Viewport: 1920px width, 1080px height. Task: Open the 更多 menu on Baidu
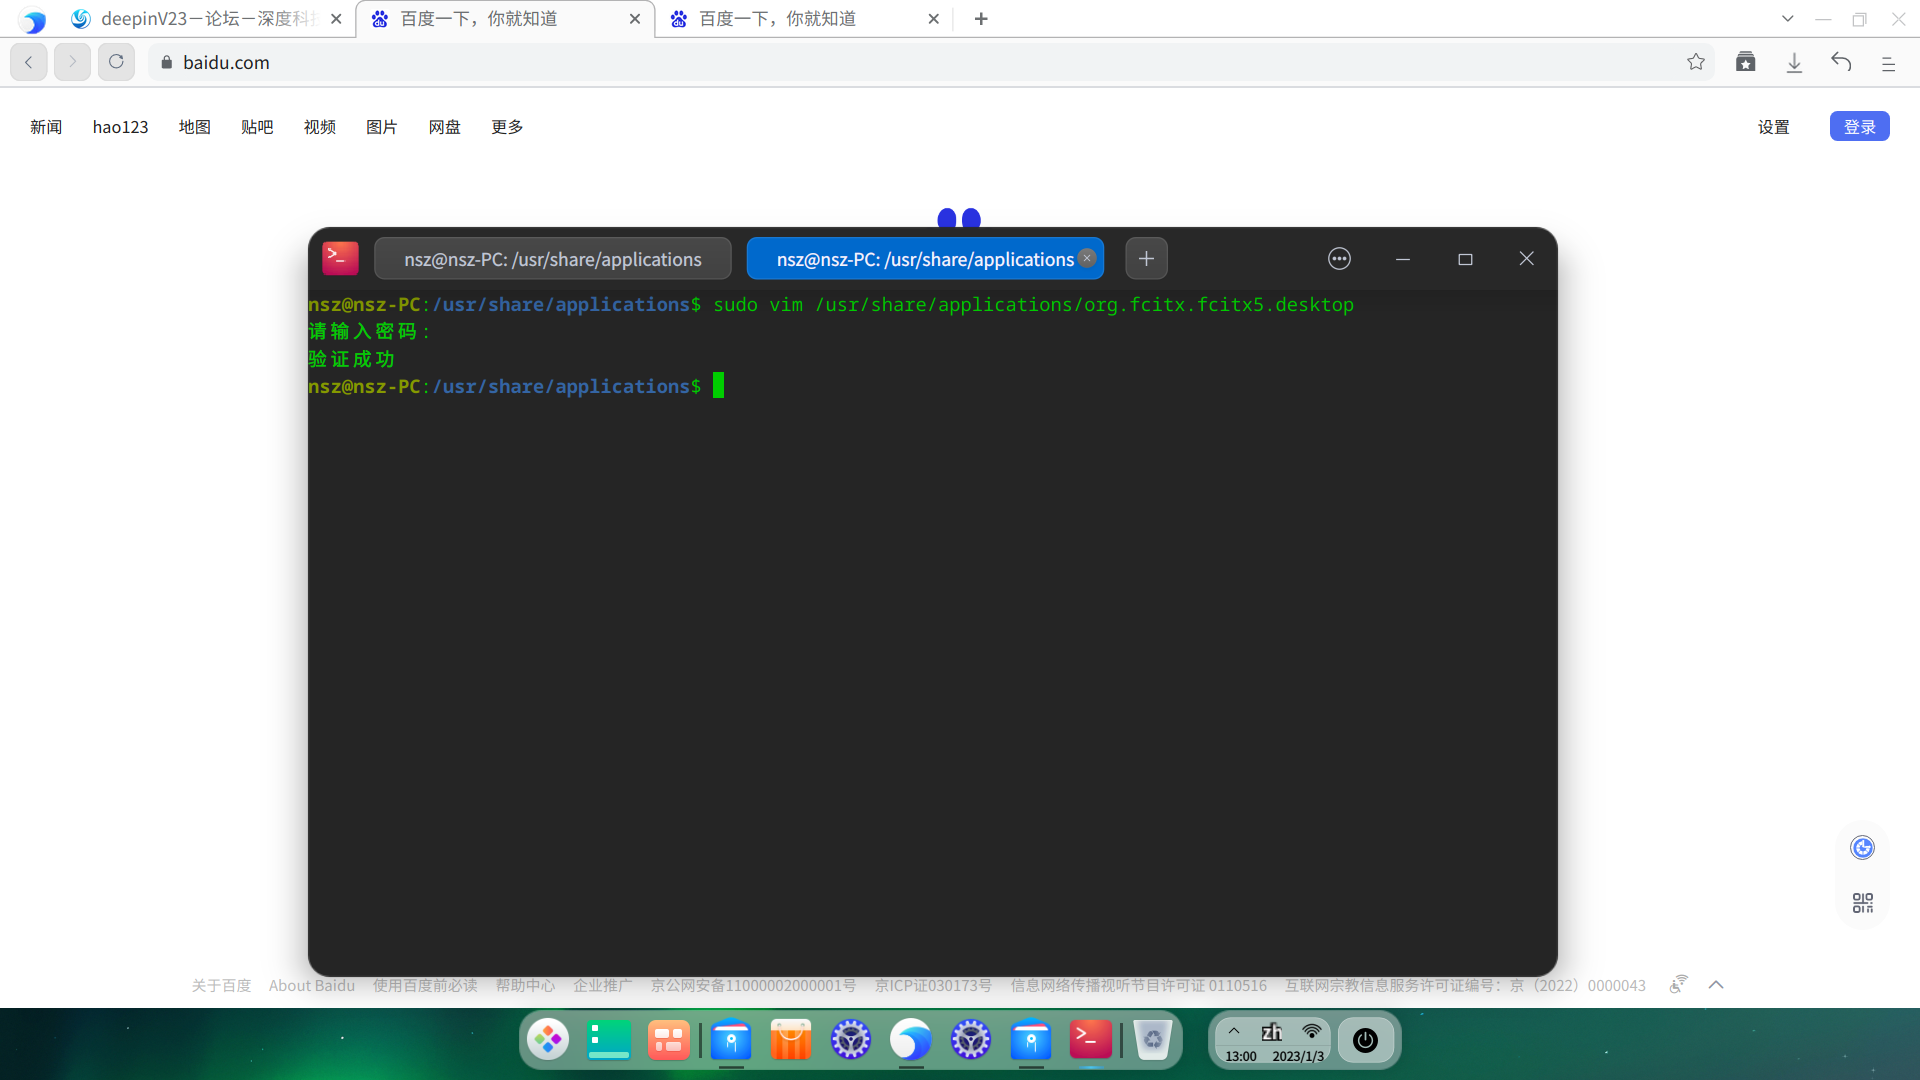pyautogui.click(x=507, y=127)
